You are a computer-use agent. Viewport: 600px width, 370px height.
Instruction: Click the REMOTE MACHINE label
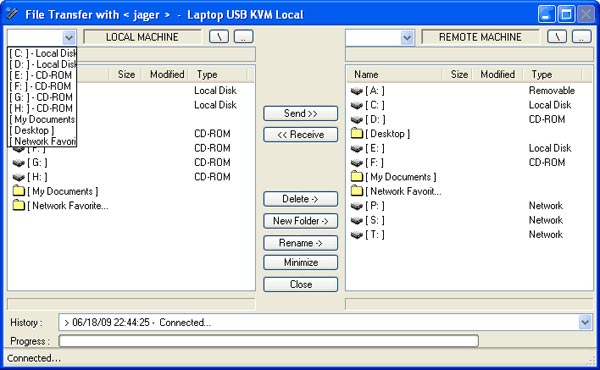pyautogui.click(x=480, y=37)
